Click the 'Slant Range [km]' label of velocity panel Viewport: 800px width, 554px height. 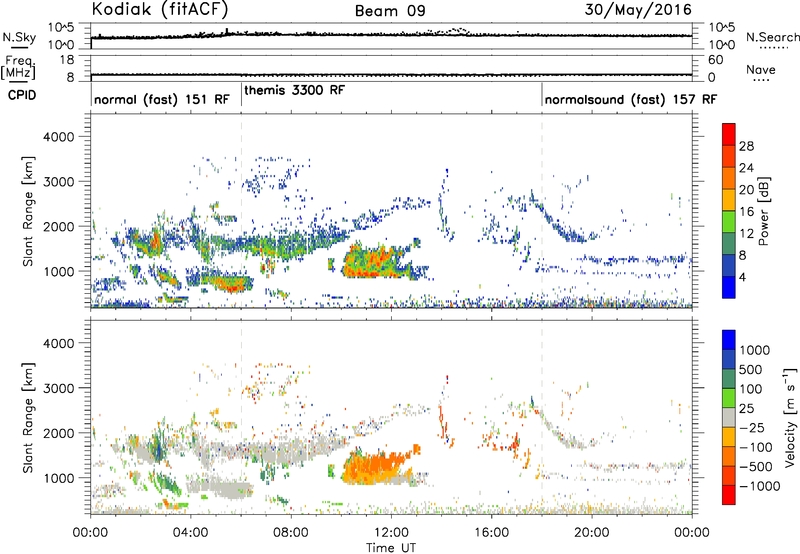[x=28, y=418]
